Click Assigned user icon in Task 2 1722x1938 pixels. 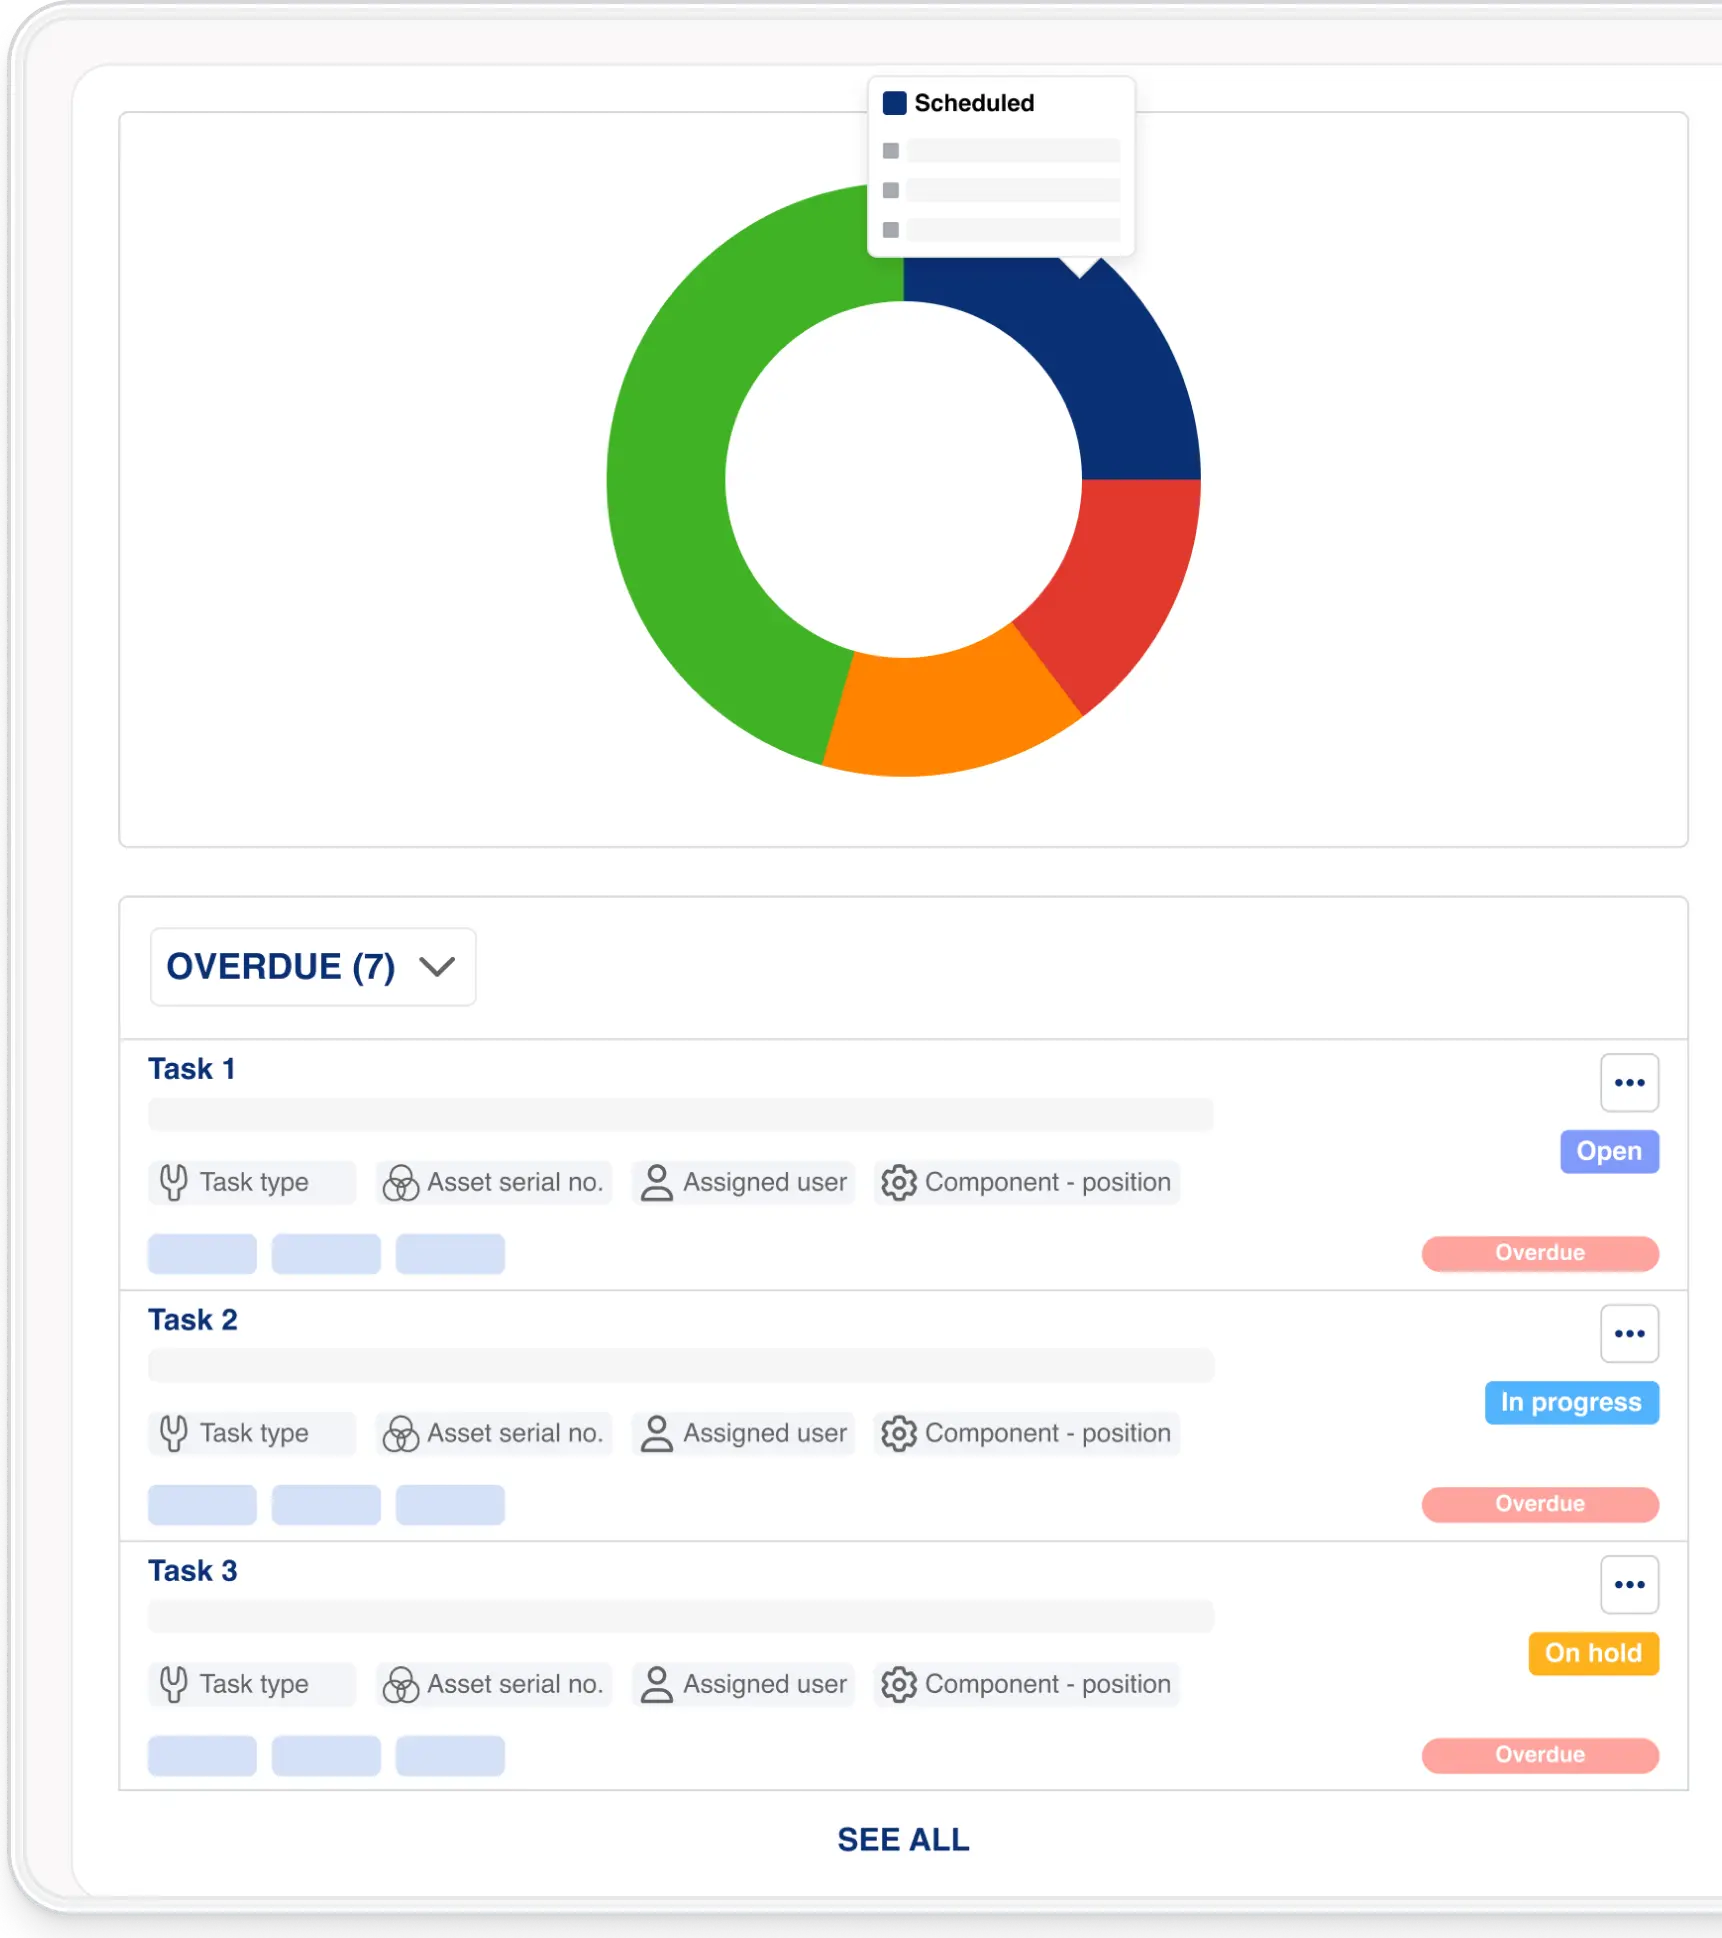(656, 1433)
